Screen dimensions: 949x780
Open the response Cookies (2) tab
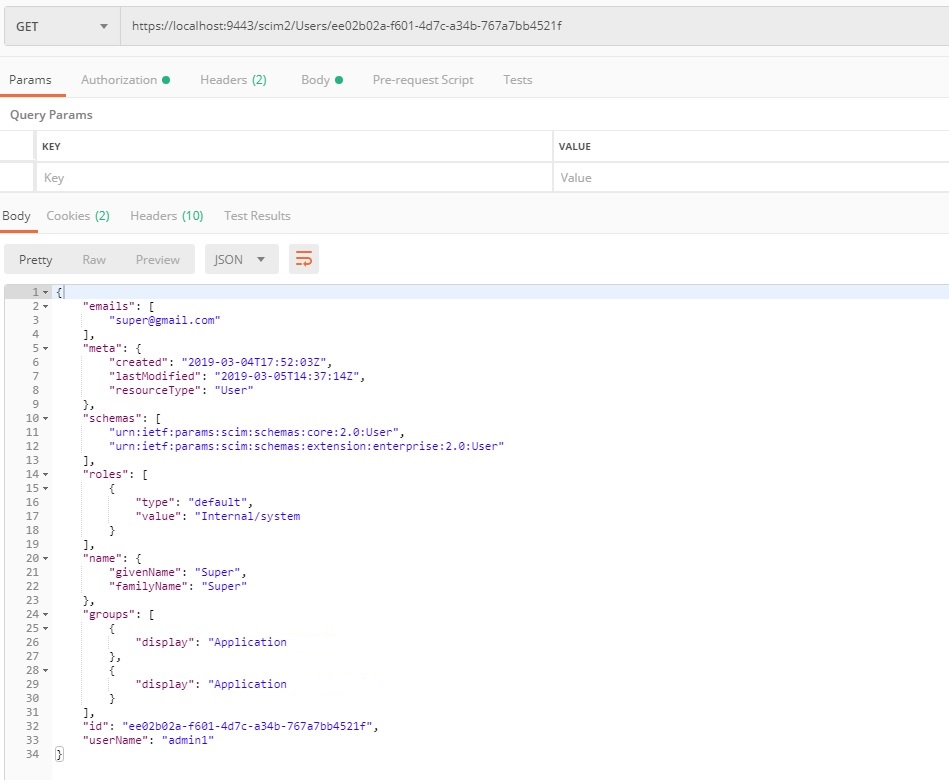tap(78, 216)
